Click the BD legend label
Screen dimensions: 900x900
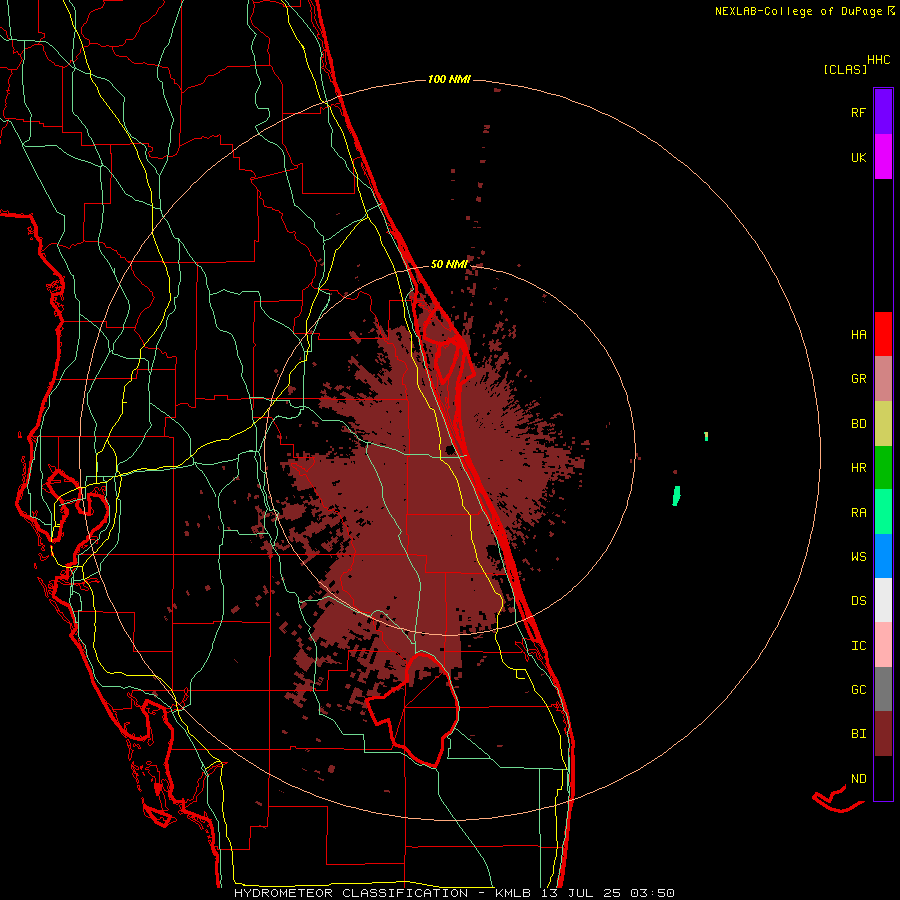(x=859, y=424)
